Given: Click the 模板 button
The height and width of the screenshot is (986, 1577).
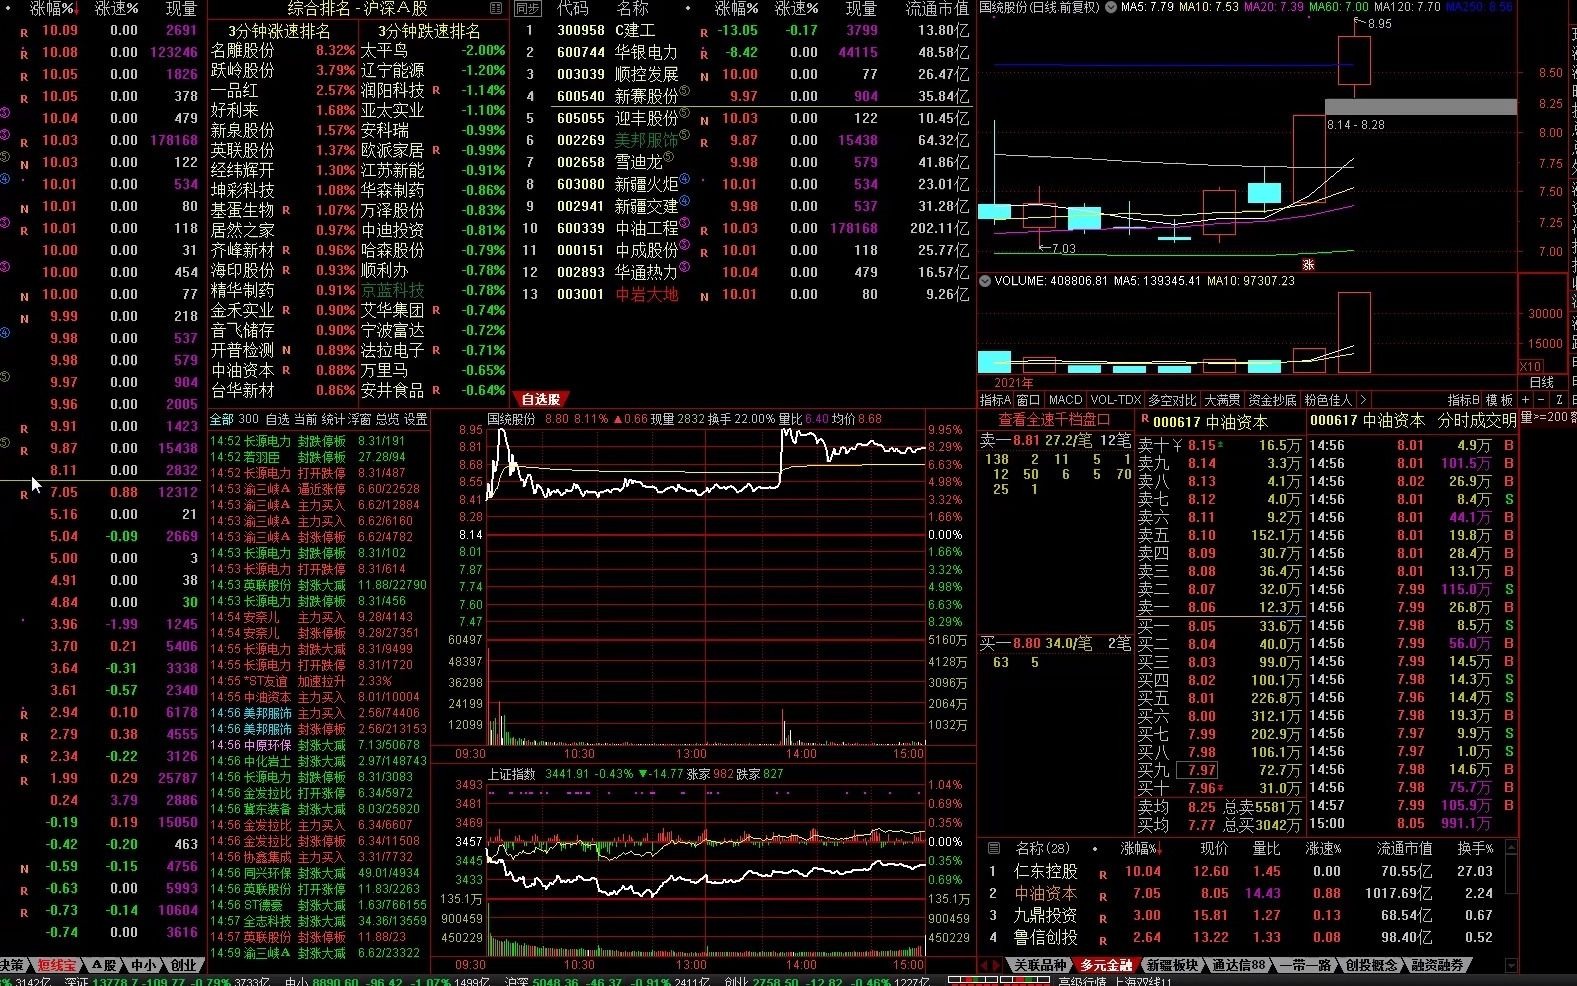Looking at the screenshot, I should pos(1499,399).
